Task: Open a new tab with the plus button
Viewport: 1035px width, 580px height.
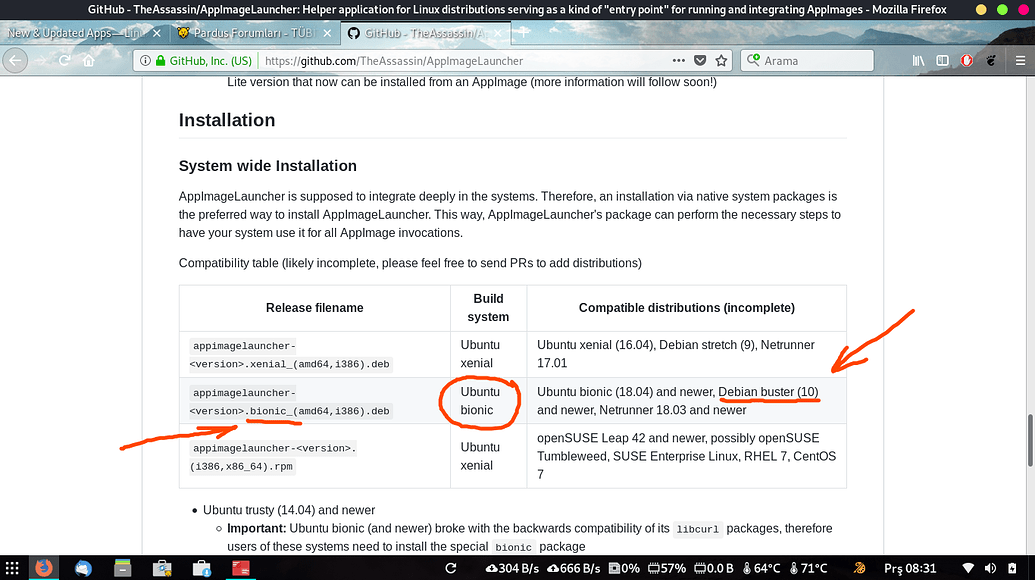Action: (x=521, y=33)
